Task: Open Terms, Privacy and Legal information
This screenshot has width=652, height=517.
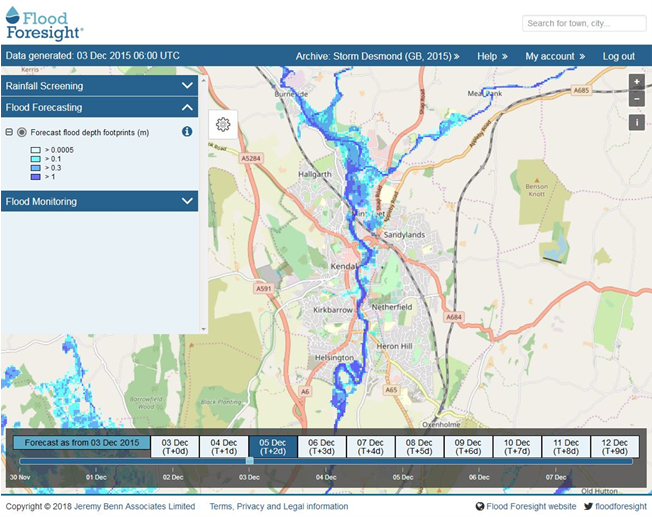Action: 279,507
